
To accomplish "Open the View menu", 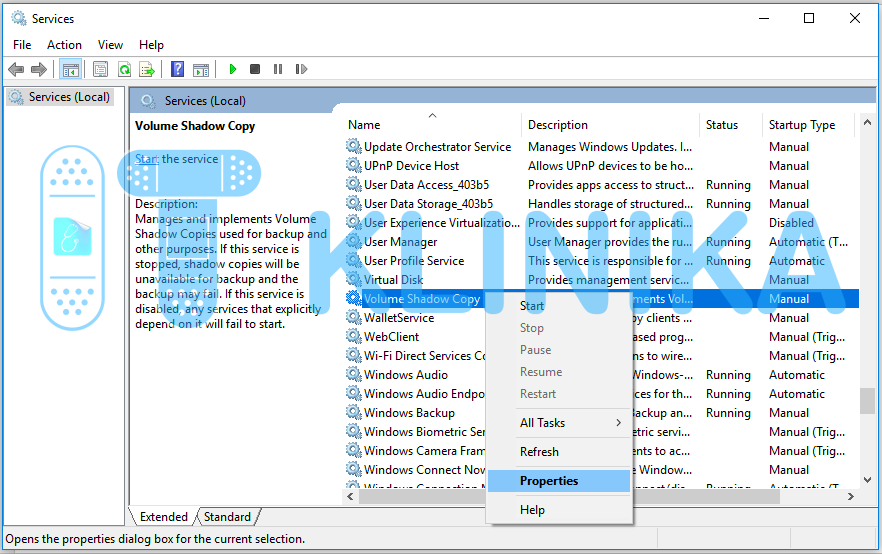I will [x=110, y=45].
